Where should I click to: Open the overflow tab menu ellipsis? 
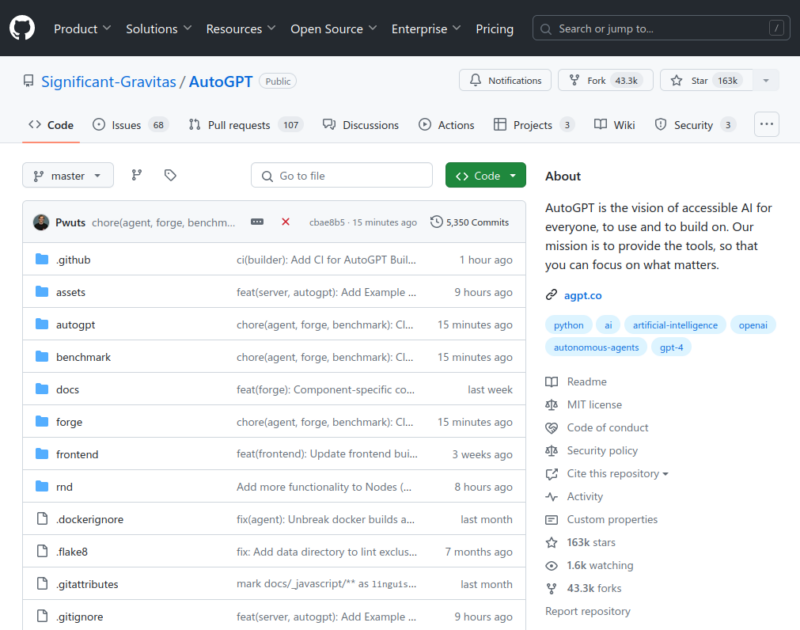click(x=766, y=123)
